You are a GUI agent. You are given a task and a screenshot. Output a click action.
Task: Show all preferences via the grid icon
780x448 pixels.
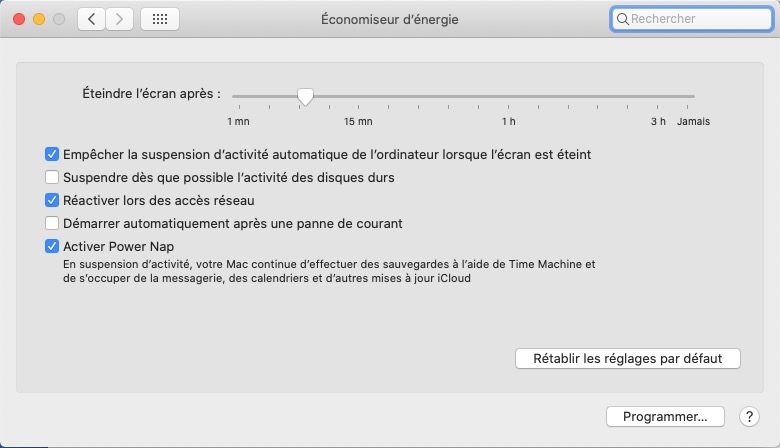click(160, 19)
